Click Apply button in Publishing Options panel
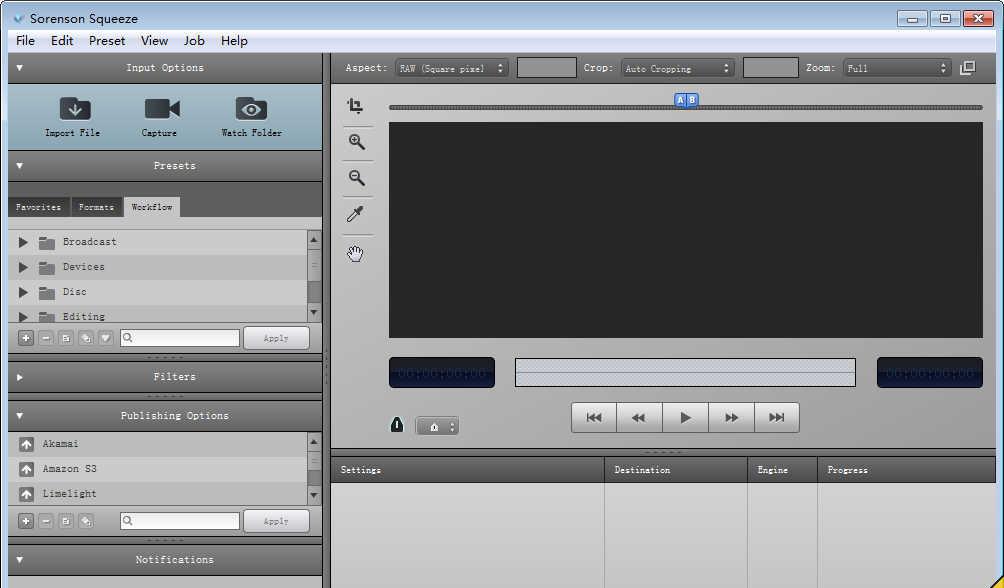The height and width of the screenshot is (588, 1004). 276,521
